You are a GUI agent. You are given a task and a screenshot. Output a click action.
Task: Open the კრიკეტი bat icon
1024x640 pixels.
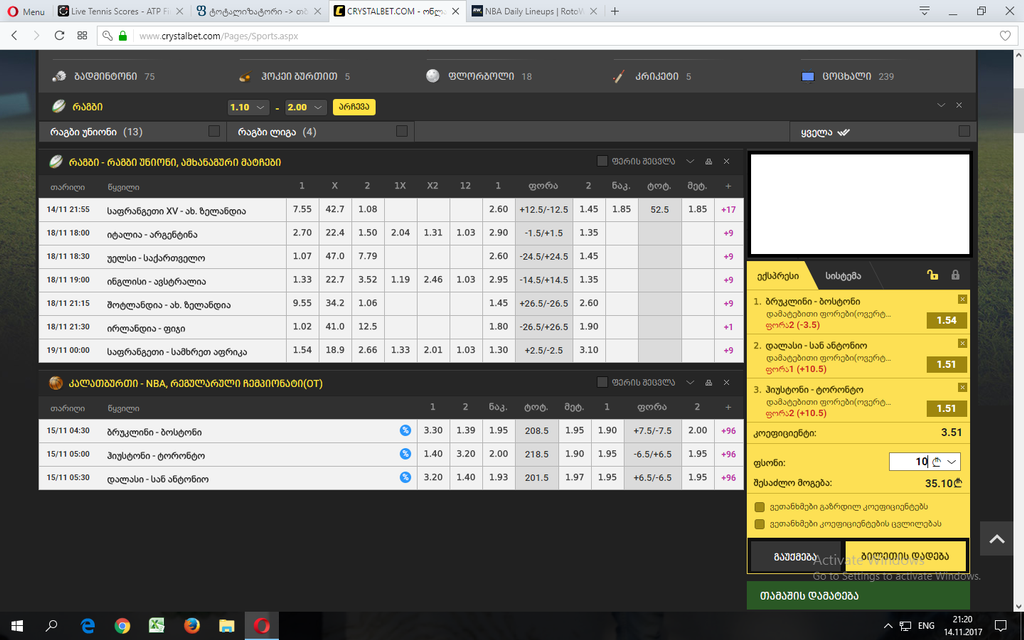[x=618, y=76]
